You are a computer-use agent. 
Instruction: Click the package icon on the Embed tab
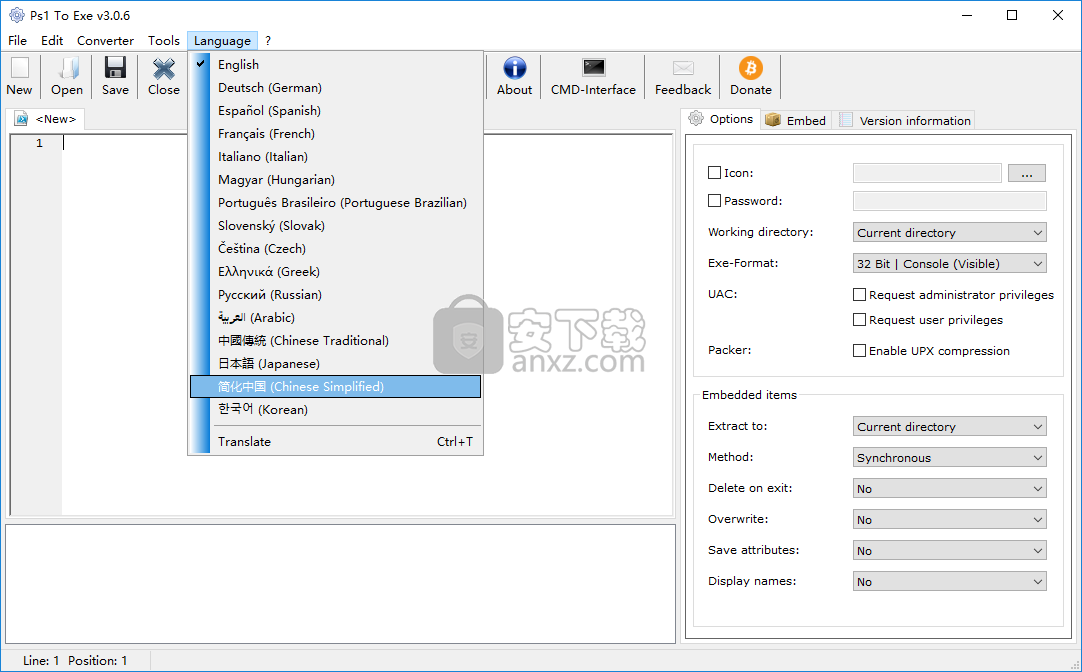pos(773,120)
